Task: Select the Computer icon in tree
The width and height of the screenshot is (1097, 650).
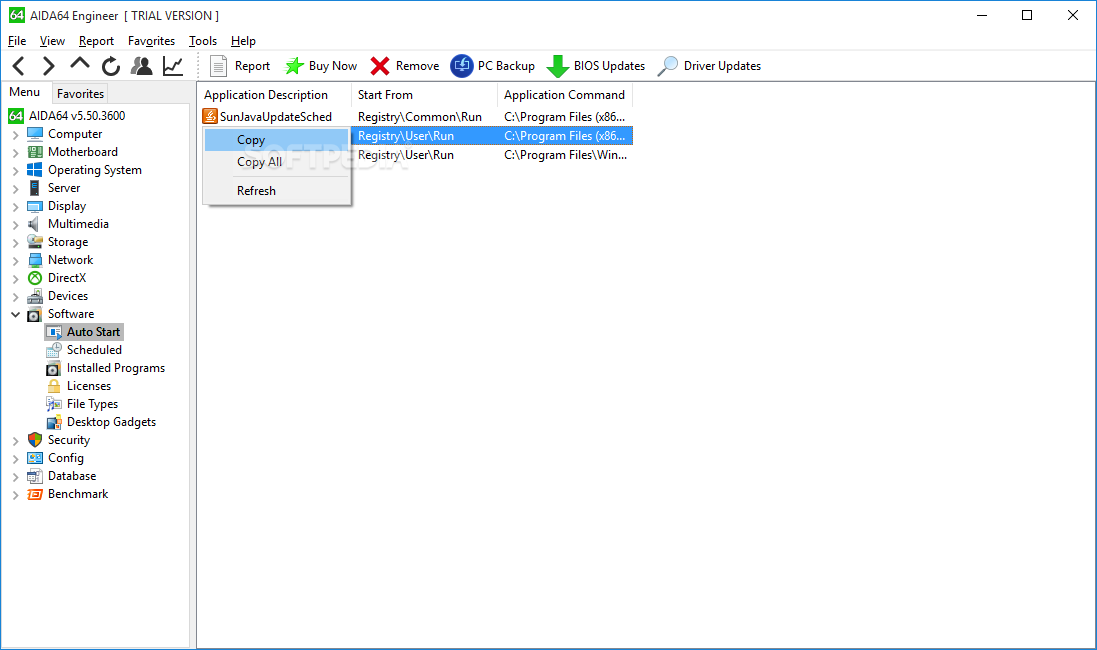Action: click(x=34, y=134)
